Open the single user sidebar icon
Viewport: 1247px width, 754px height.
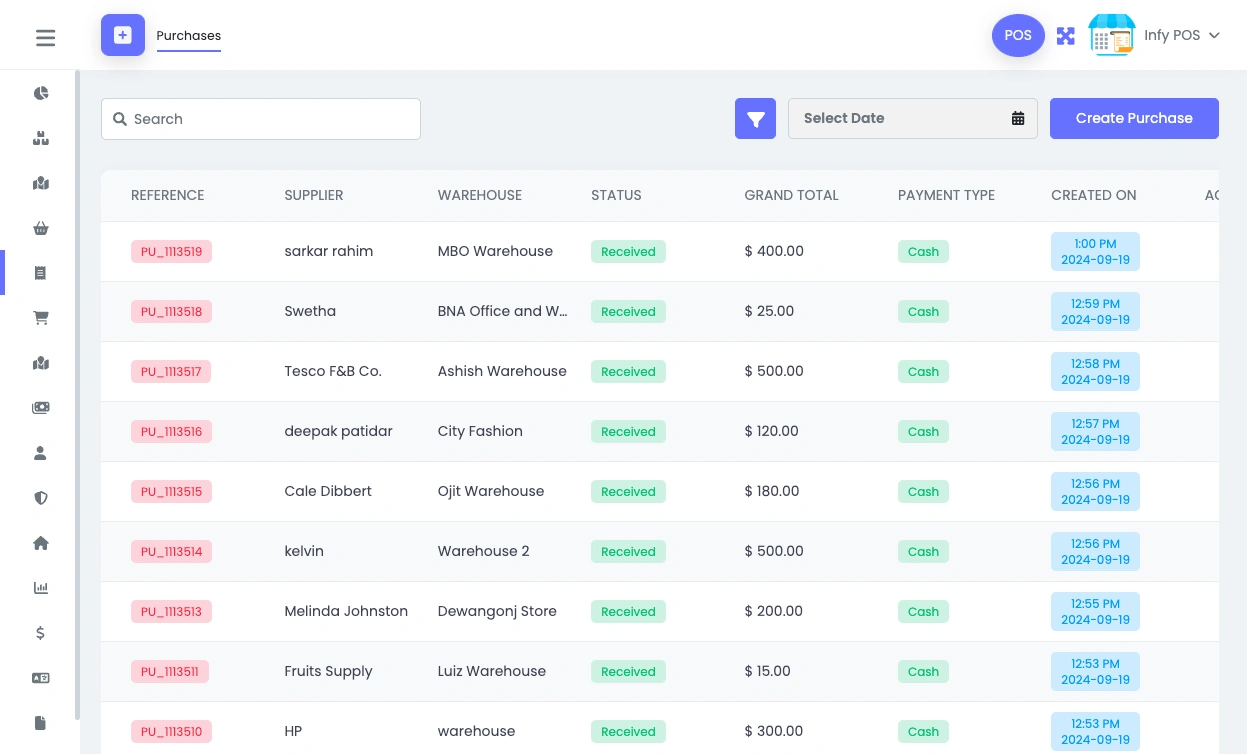(x=41, y=453)
